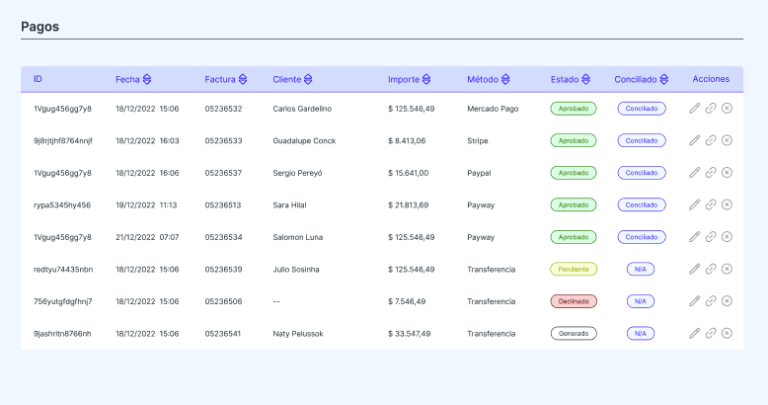This screenshot has width=768, height=405.
Task: Select payment ID redtyu74435nbn
Action: [63, 269]
